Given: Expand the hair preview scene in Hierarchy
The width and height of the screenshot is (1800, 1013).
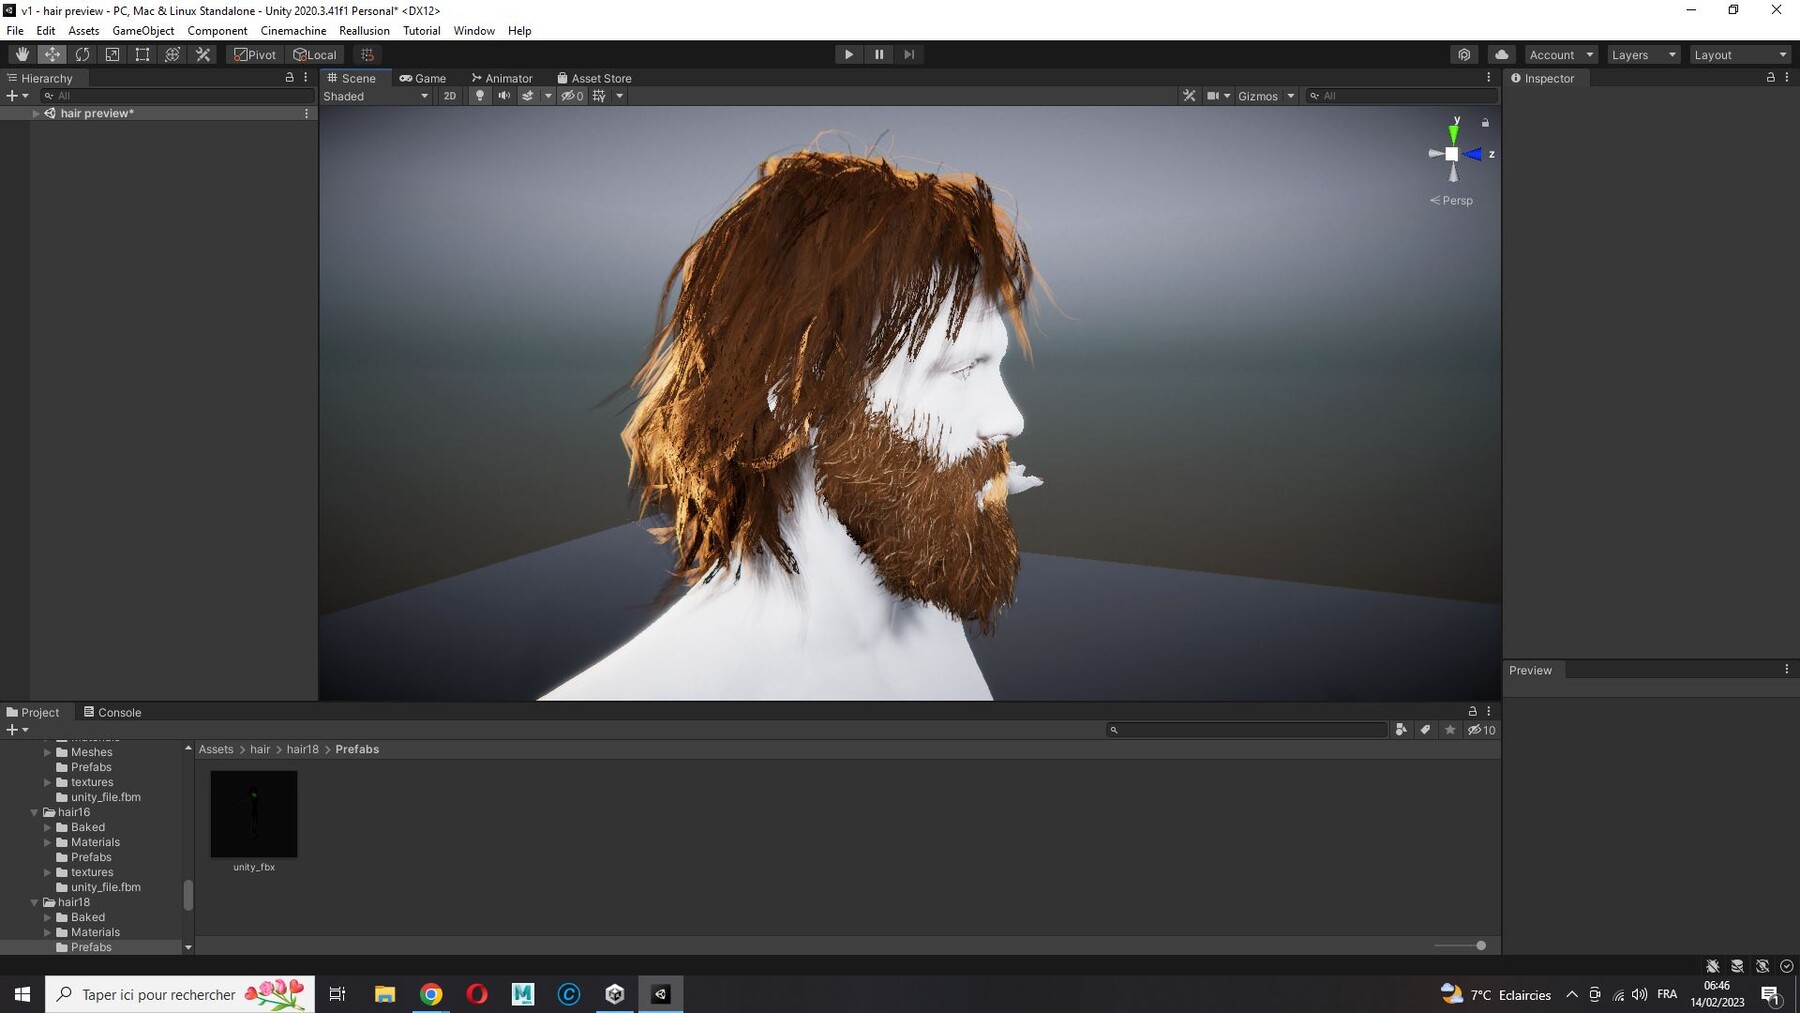Looking at the screenshot, I should point(36,113).
